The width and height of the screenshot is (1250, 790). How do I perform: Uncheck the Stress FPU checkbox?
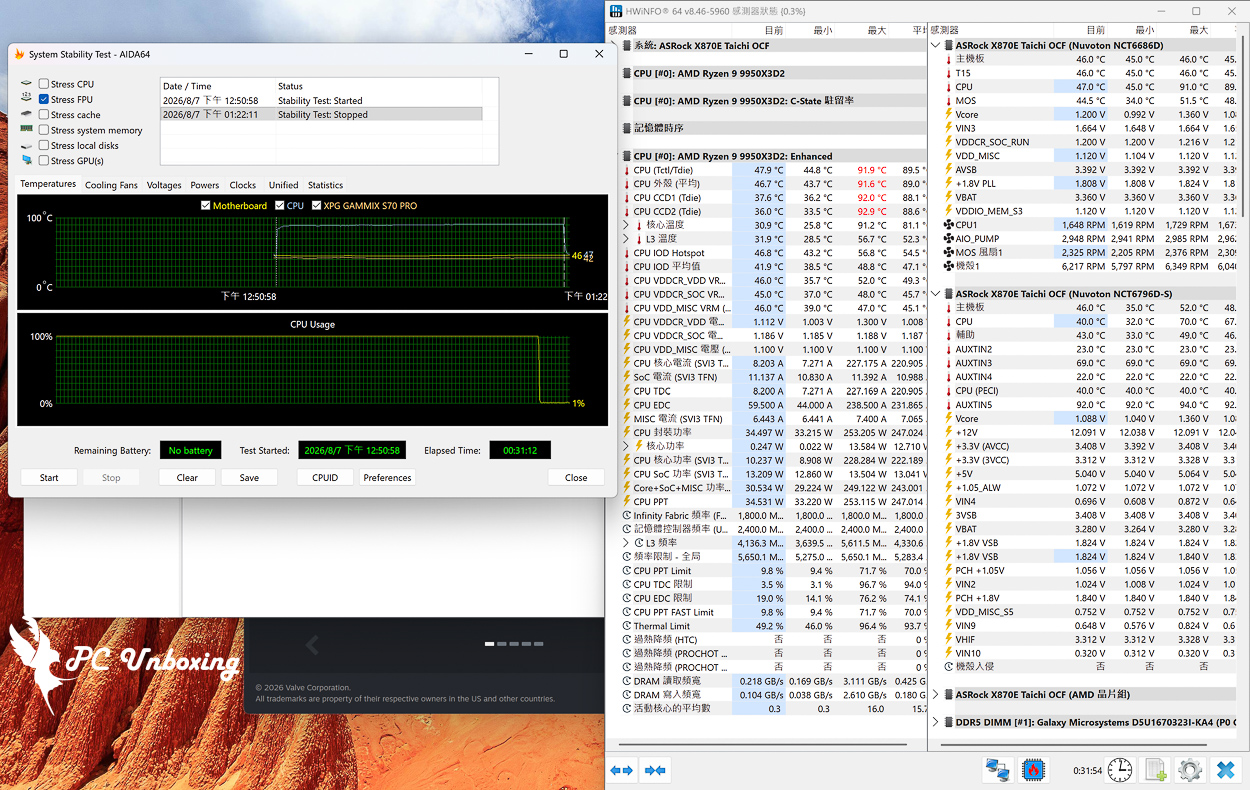44,99
